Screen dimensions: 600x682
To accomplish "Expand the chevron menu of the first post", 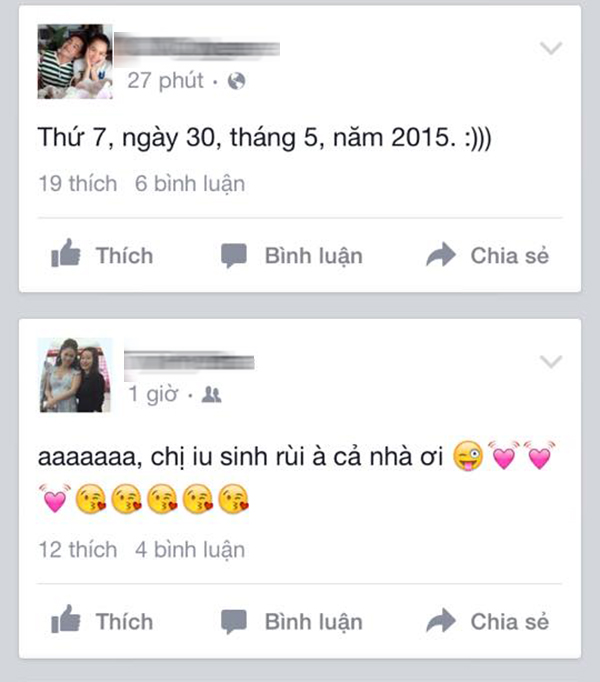I will pos(551,48).
